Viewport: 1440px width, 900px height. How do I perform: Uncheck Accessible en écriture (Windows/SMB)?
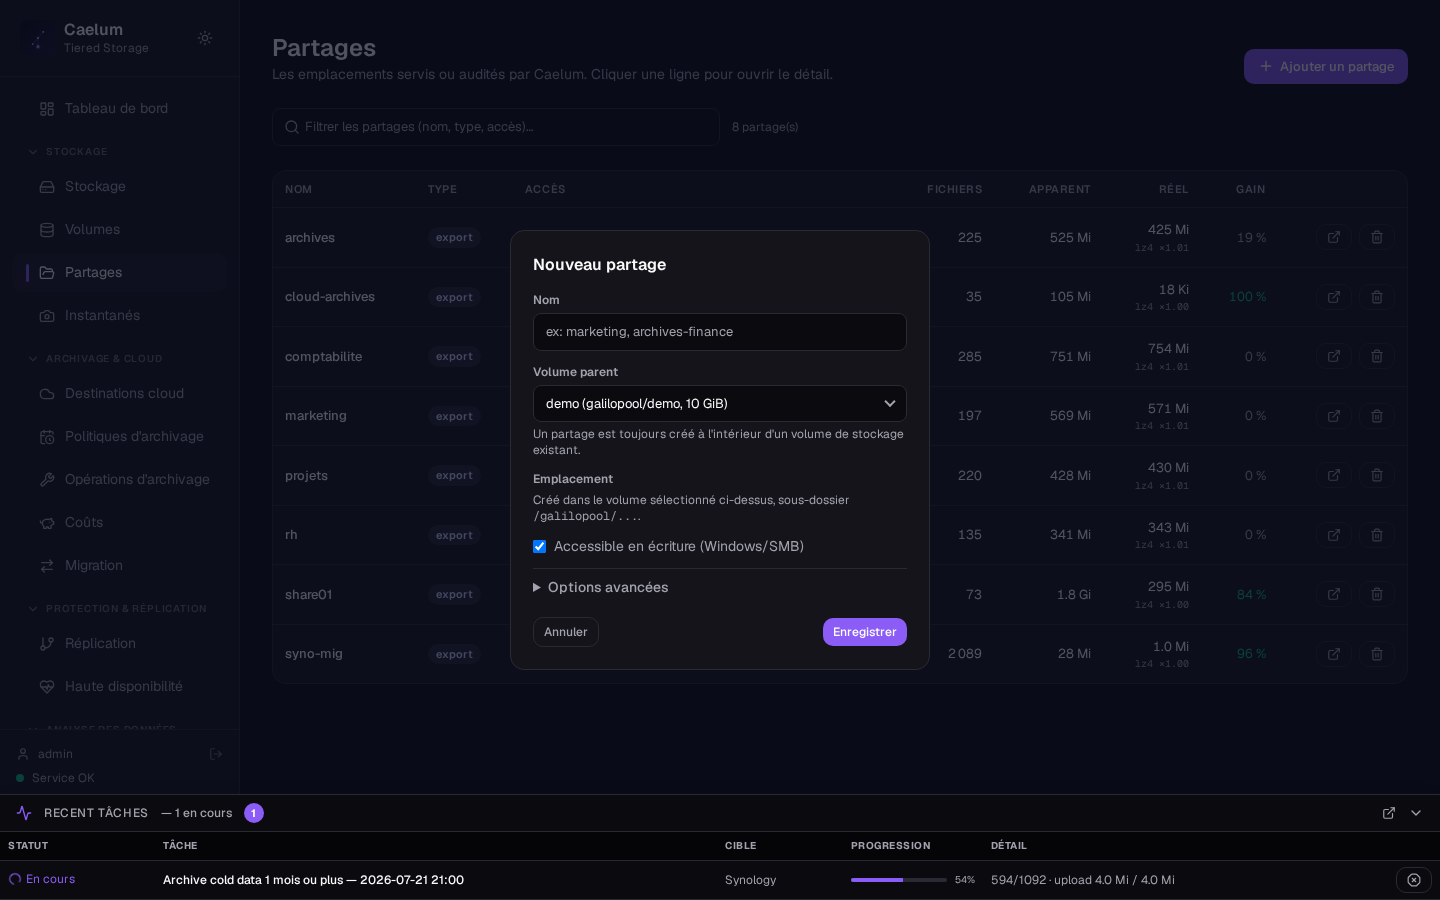540,546
